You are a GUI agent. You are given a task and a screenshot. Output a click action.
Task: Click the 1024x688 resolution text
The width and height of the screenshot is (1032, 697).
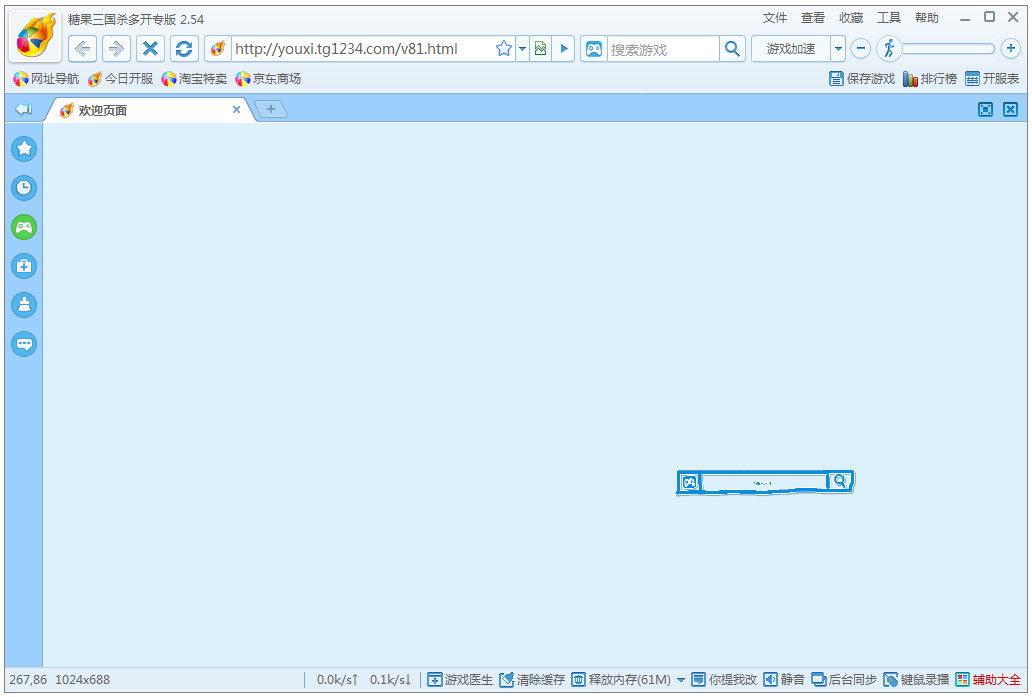(x=82, y=680)
